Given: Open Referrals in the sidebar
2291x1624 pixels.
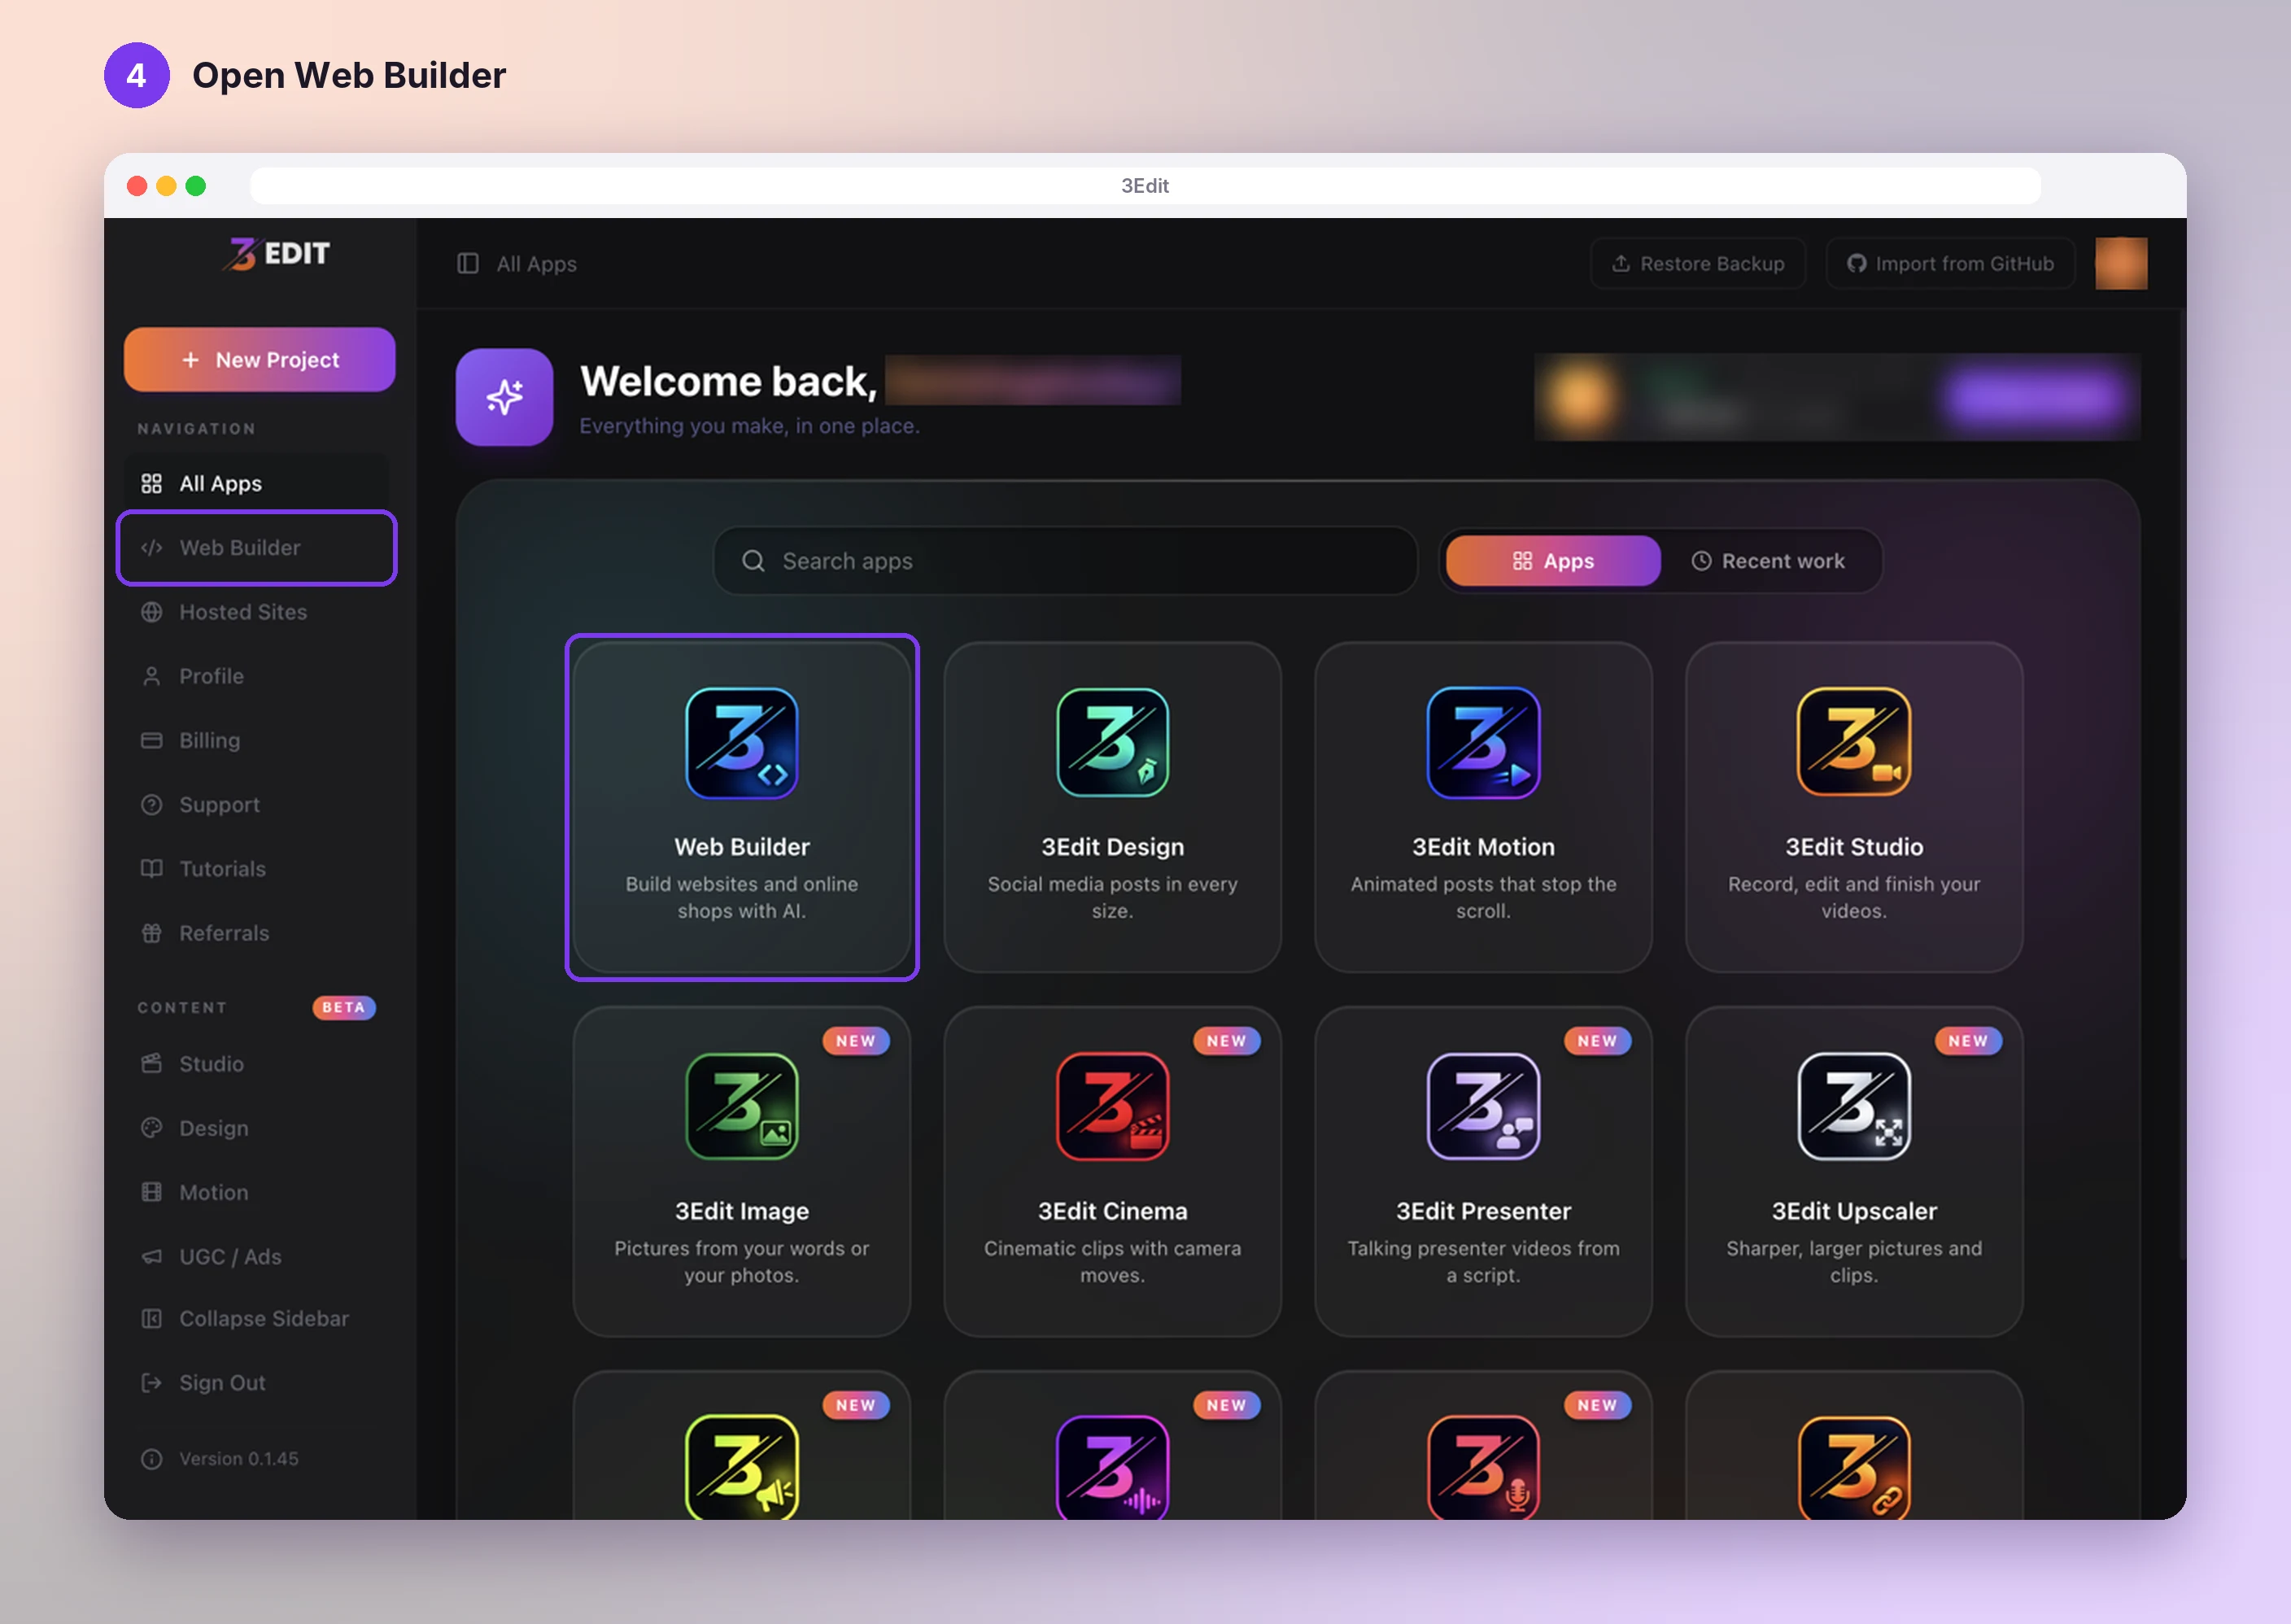Looking at the screenshot, I should (x=257, y=933).
